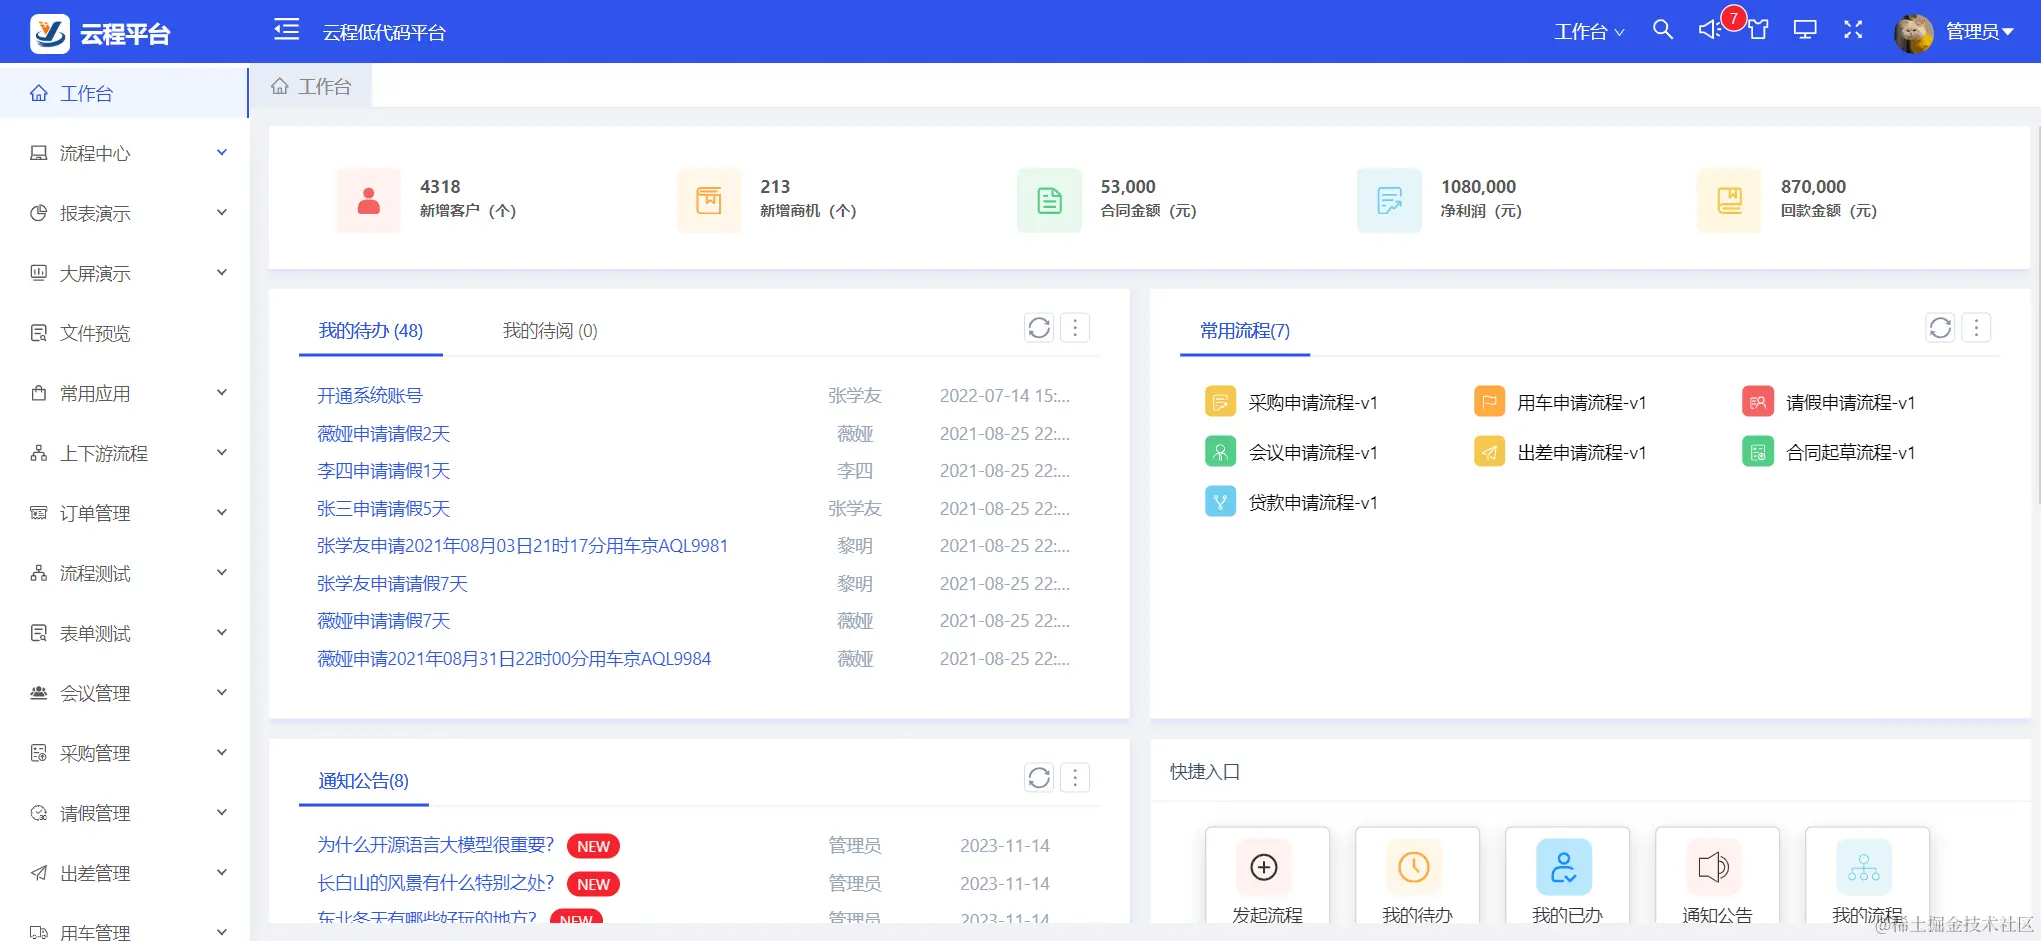The image size is (2041, 941).
Task: Open the 我的已办 quick entry icon
Action: point(1566,868)
